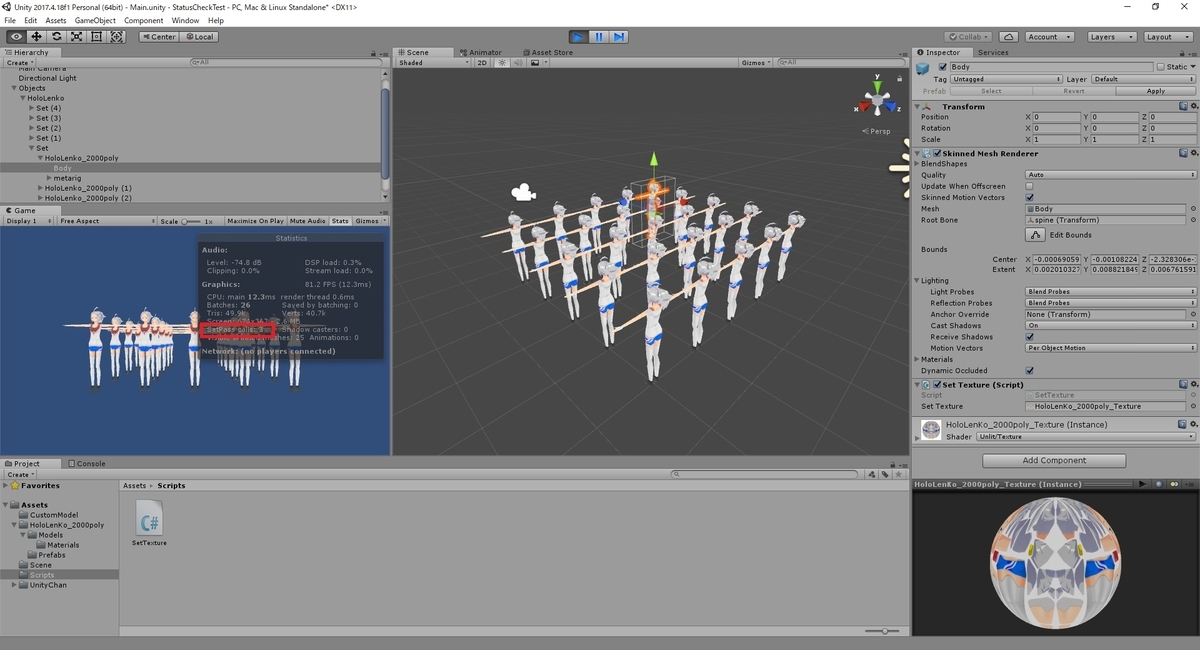Click the Edit Bounds icon button
This screenshot has width=1200, height=650.
1035,235
